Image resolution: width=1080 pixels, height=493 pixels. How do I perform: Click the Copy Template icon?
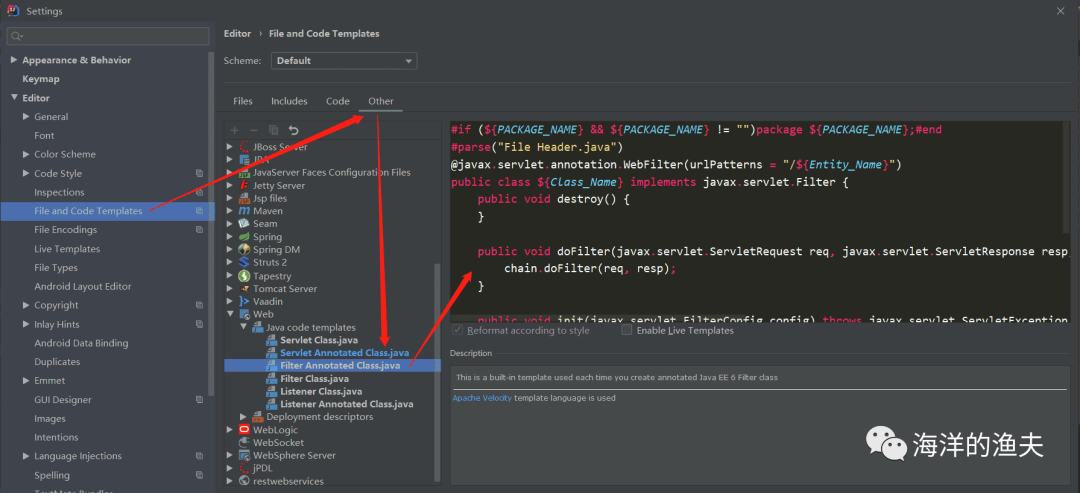coord(273,130)
